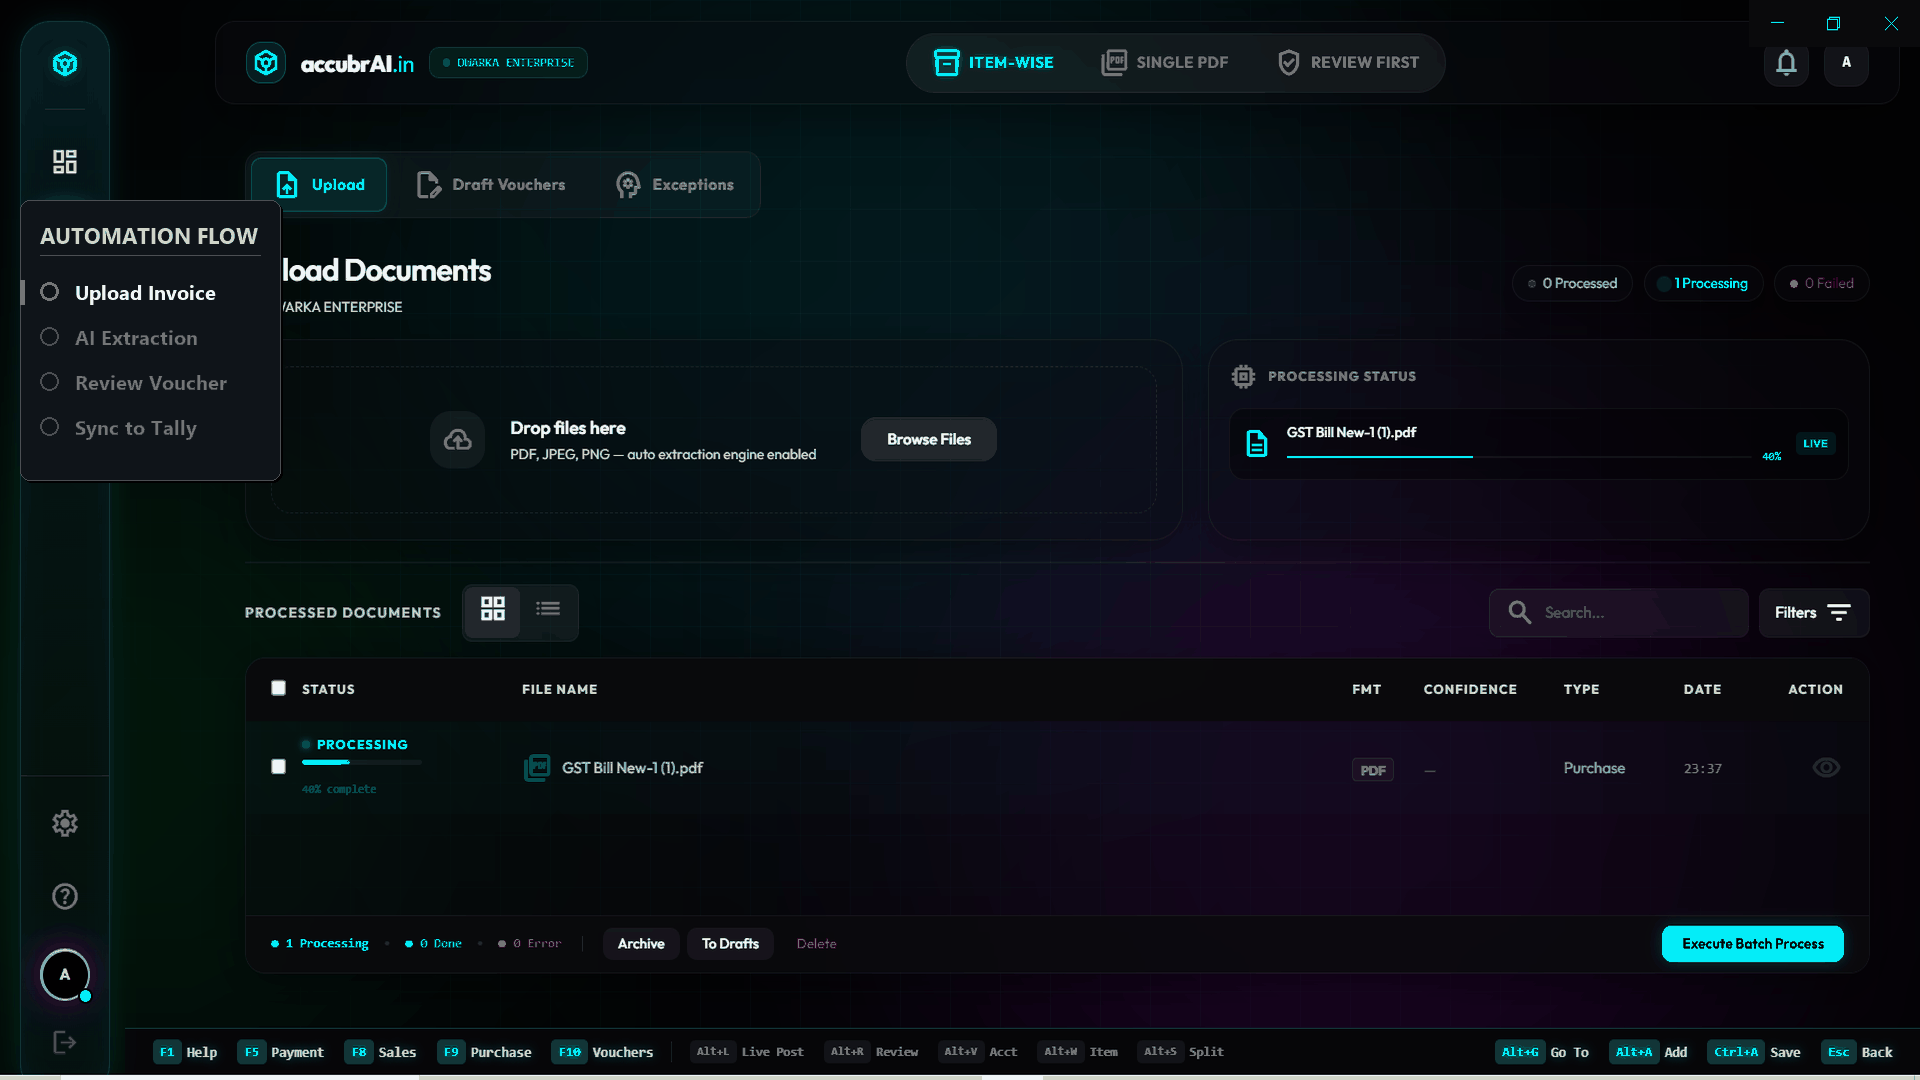The height and width of the screenshot is (1080, 1920).
Task: View GST Bill row with eye icon
Action: pyautogui.click(x=1826, y=767)
